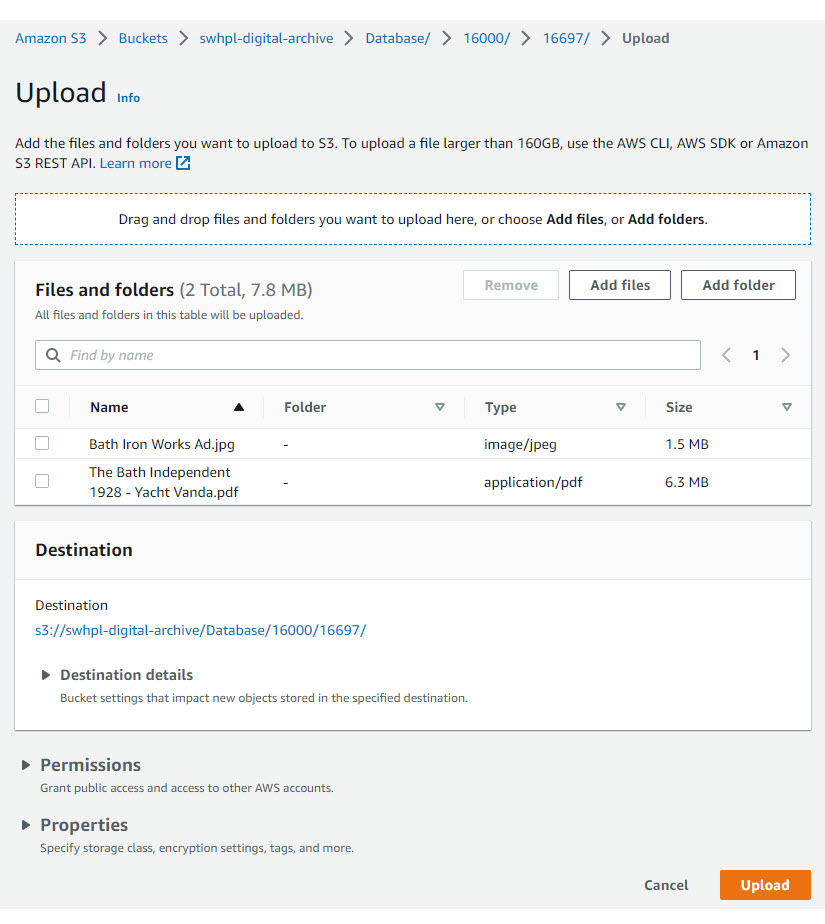Click the application/pdf type cell
825x924 pixels.
[533, 482]
